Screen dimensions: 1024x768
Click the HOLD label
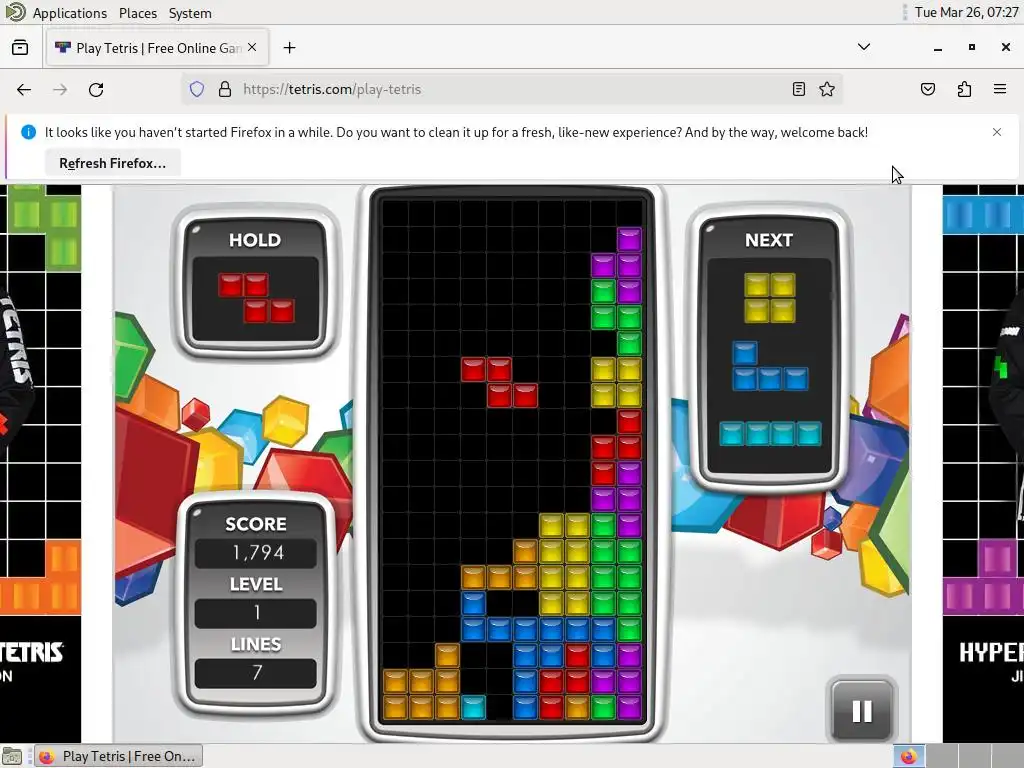(255, 240)
